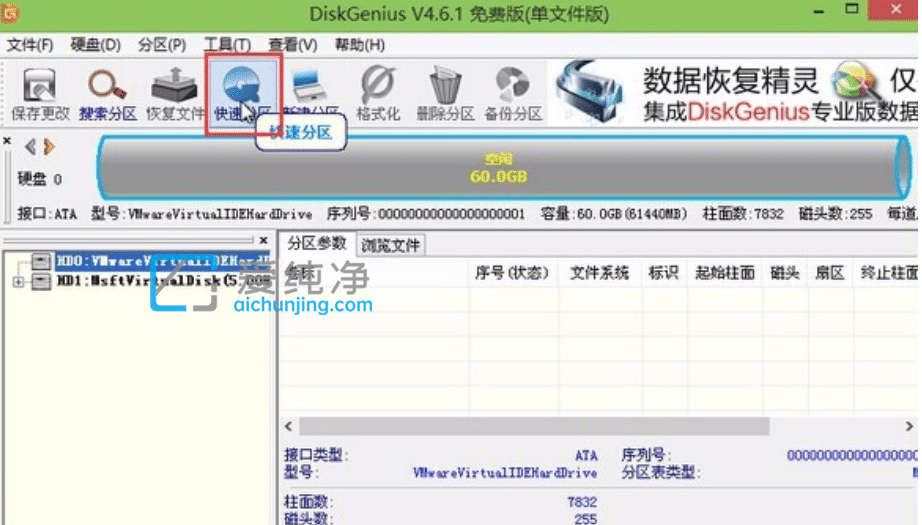Go to previous disk with left arrow

click(x=30, y=146)
